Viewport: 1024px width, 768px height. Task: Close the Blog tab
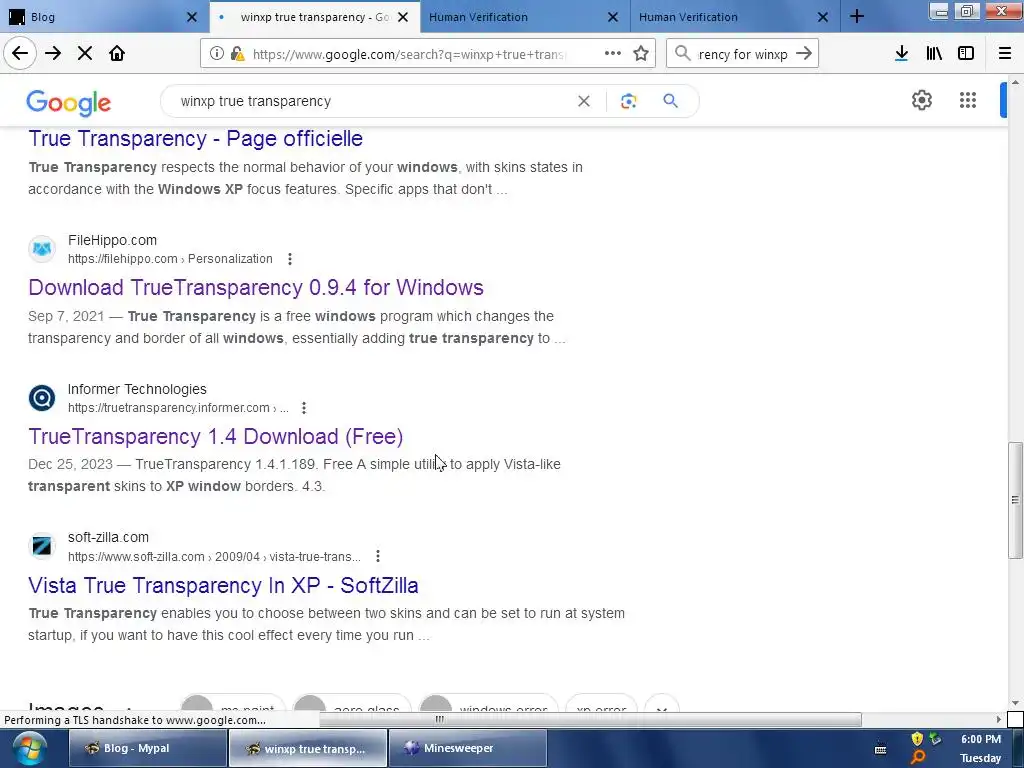[192, 17]
